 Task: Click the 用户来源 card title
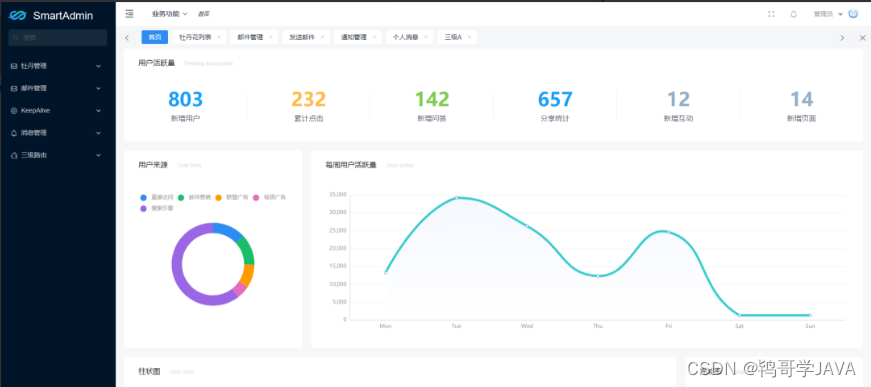tap(153, 165)
